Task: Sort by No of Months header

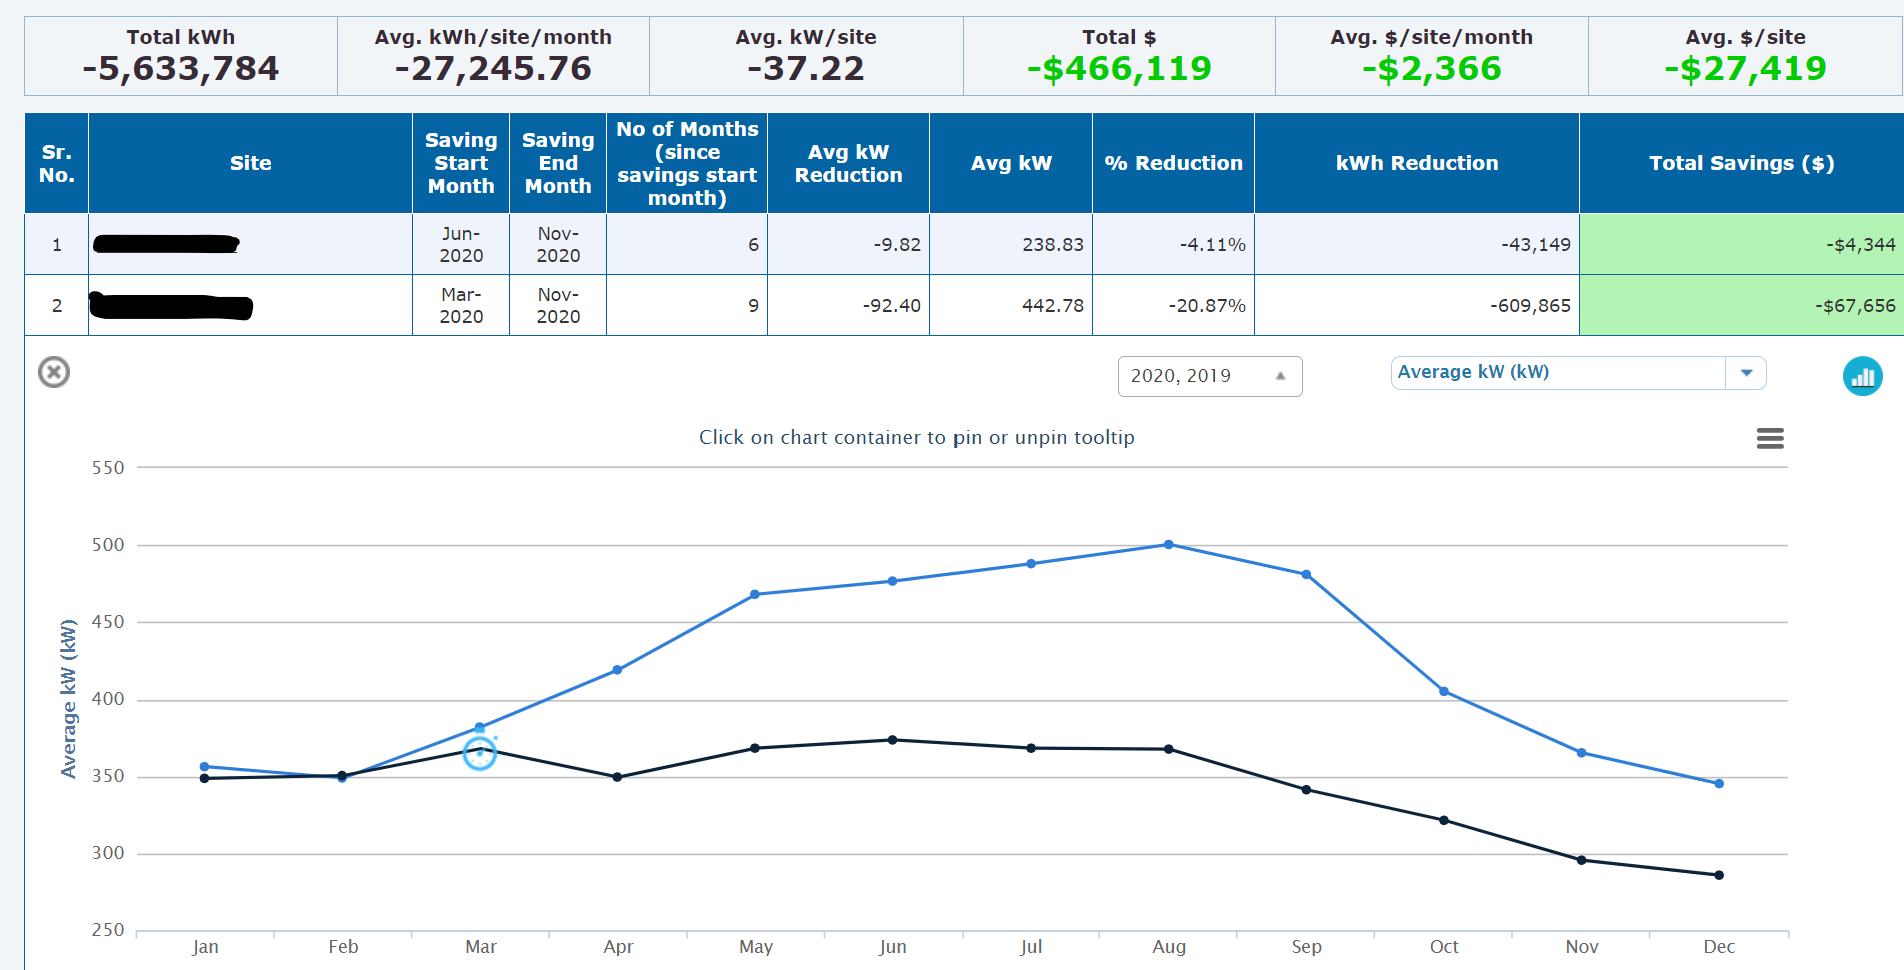Action: (687, 163)
